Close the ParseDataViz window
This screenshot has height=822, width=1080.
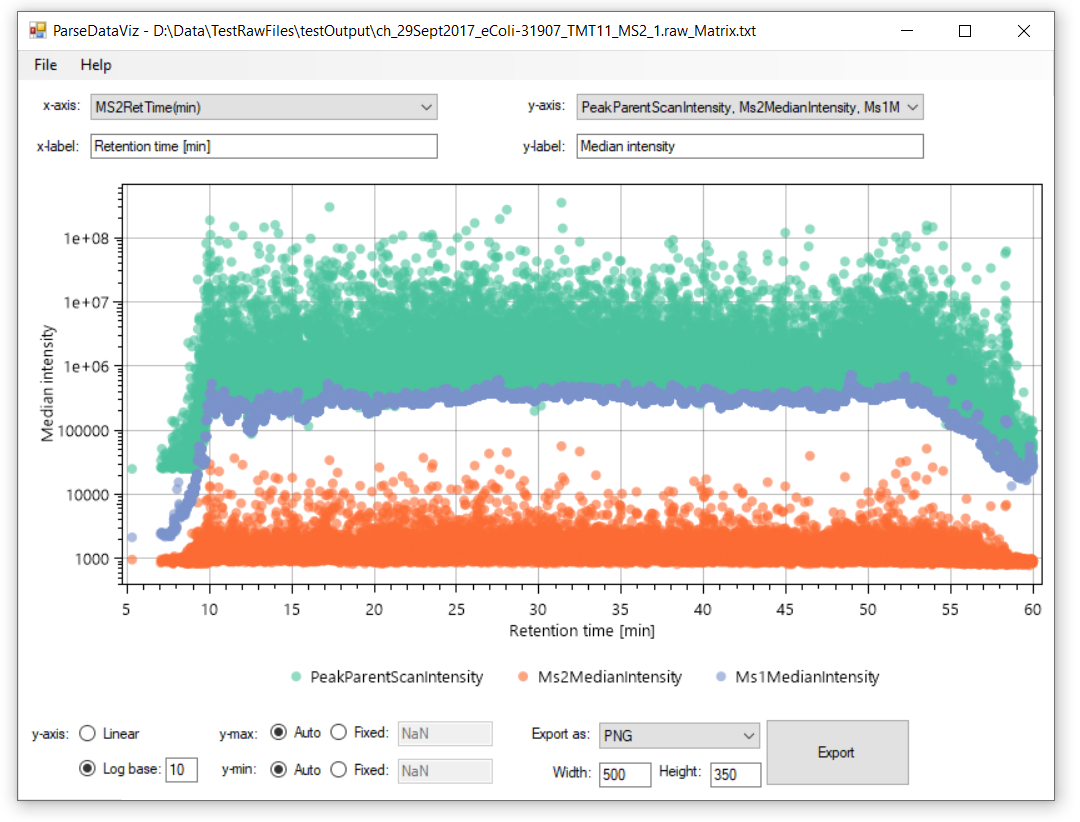tap(1024, 31)
